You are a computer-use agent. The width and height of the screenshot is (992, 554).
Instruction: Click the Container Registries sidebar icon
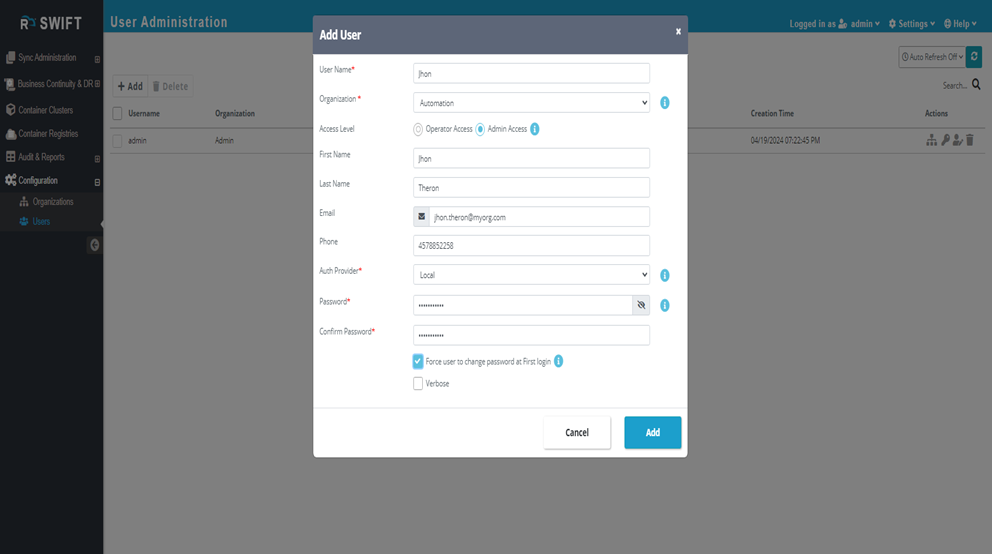click(x=10, y=133)
